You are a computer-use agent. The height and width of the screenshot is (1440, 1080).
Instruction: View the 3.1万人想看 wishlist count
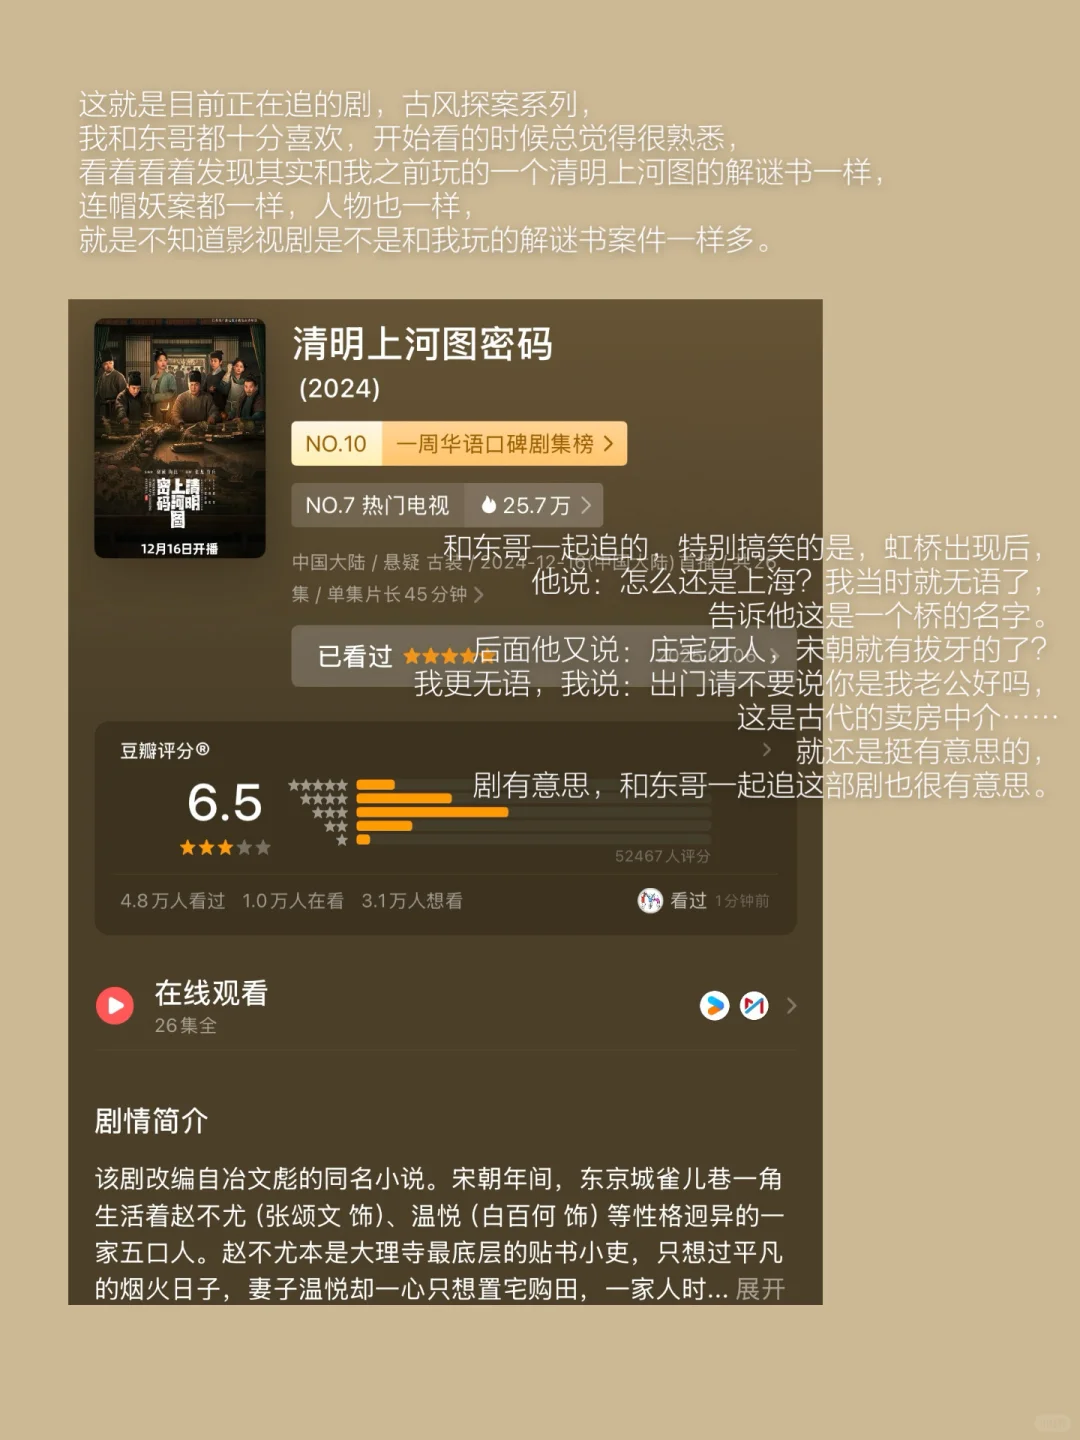[x=412, y=901]
